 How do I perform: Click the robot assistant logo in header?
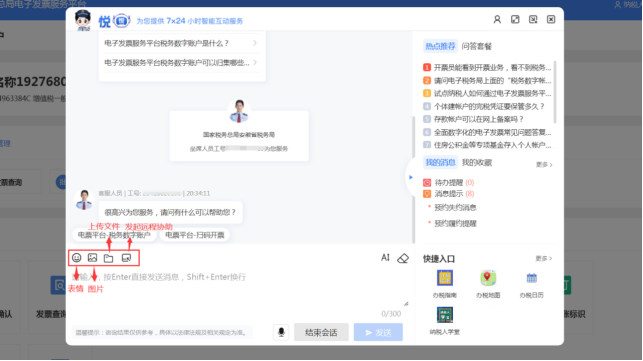[121, 21]
